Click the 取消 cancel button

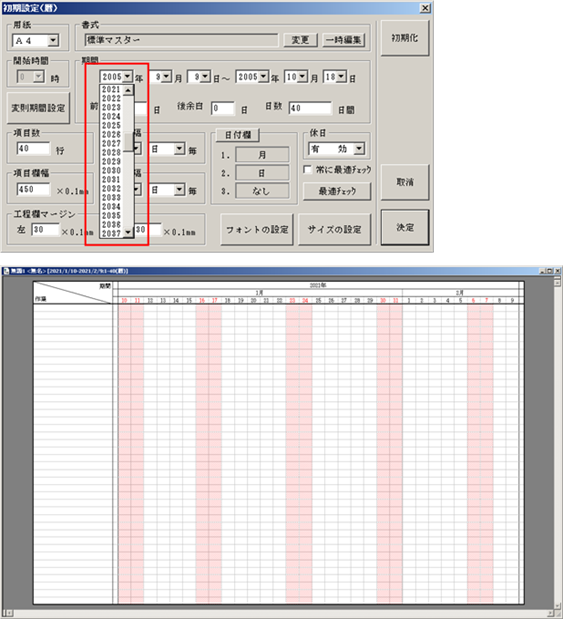(x=405, y=182)
